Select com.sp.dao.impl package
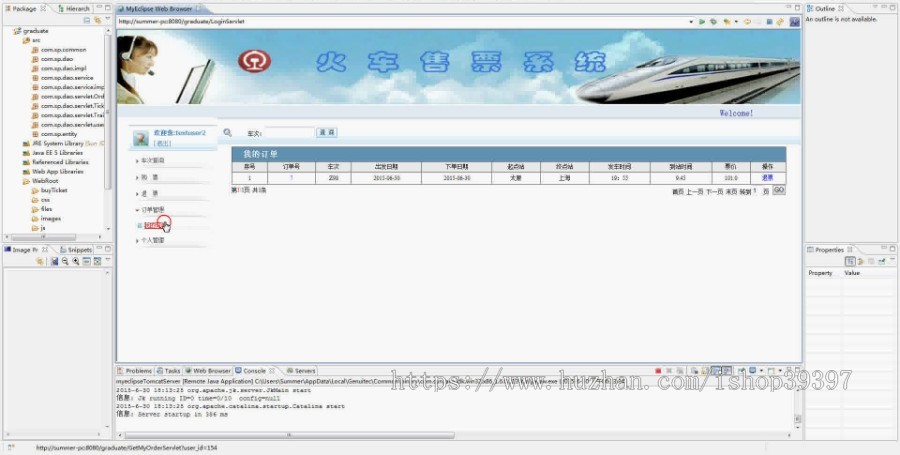Screen dimensions: 900x455 (59, 68)
